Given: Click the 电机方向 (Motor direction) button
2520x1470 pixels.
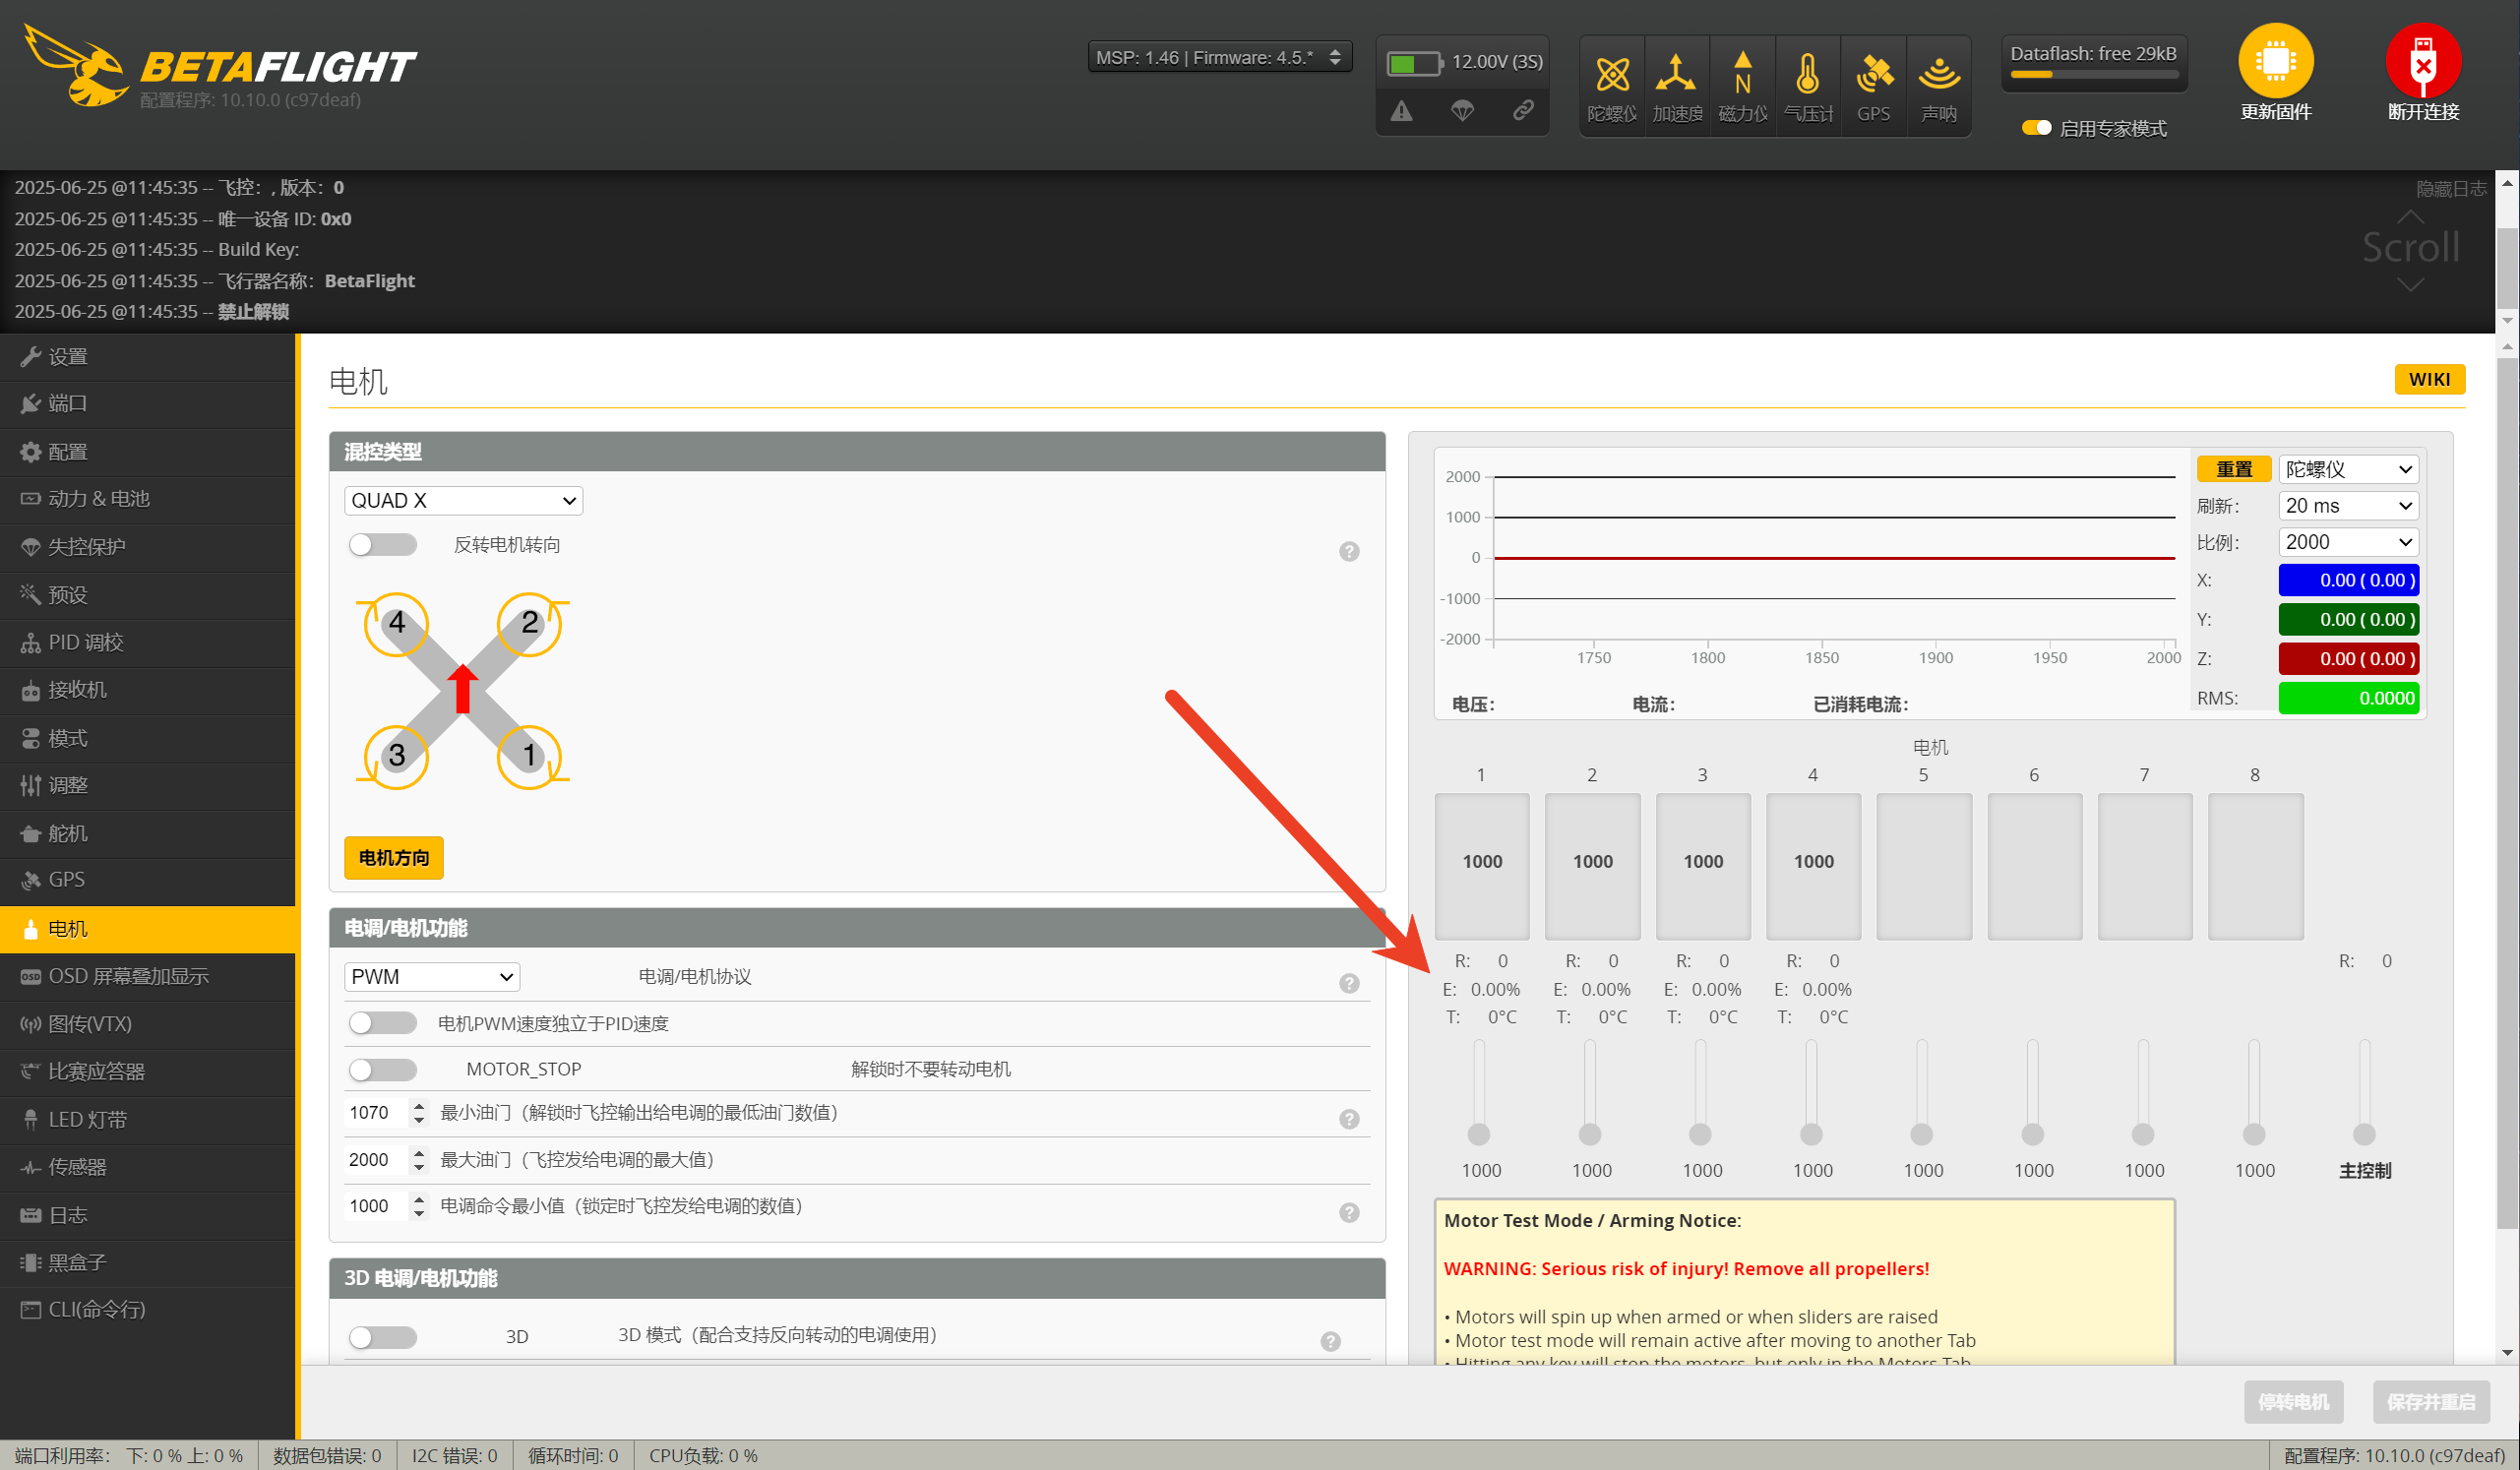Looking at the screenshot, I should (x=394, y=858).
